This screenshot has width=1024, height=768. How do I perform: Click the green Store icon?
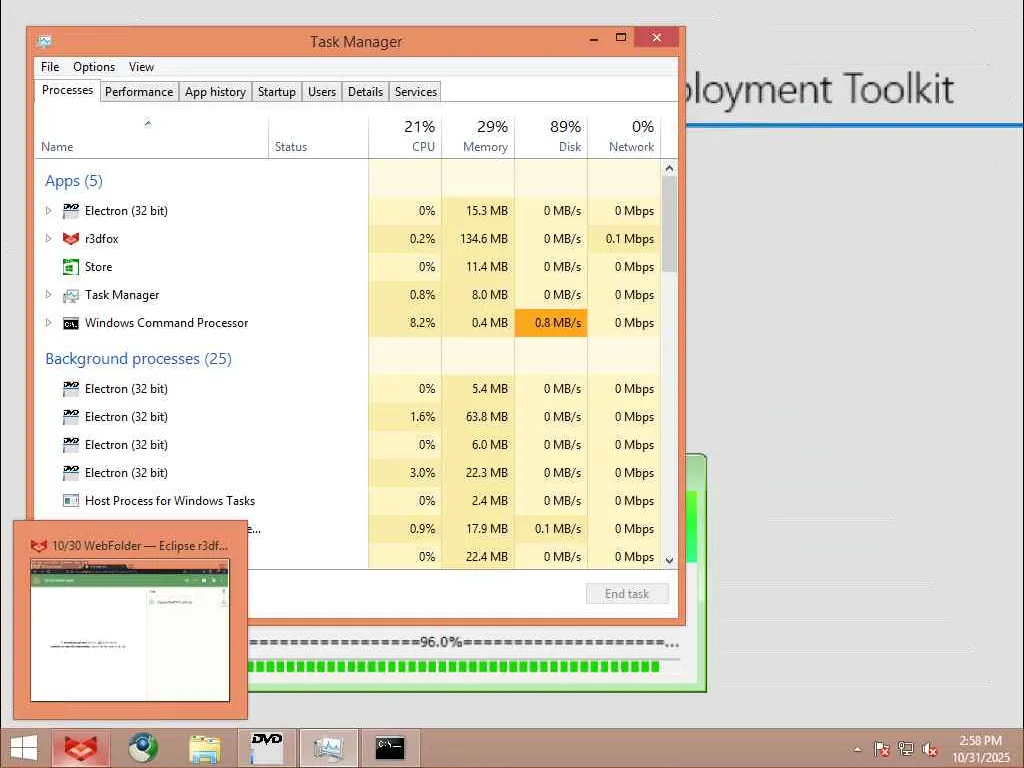pos(71,266)
